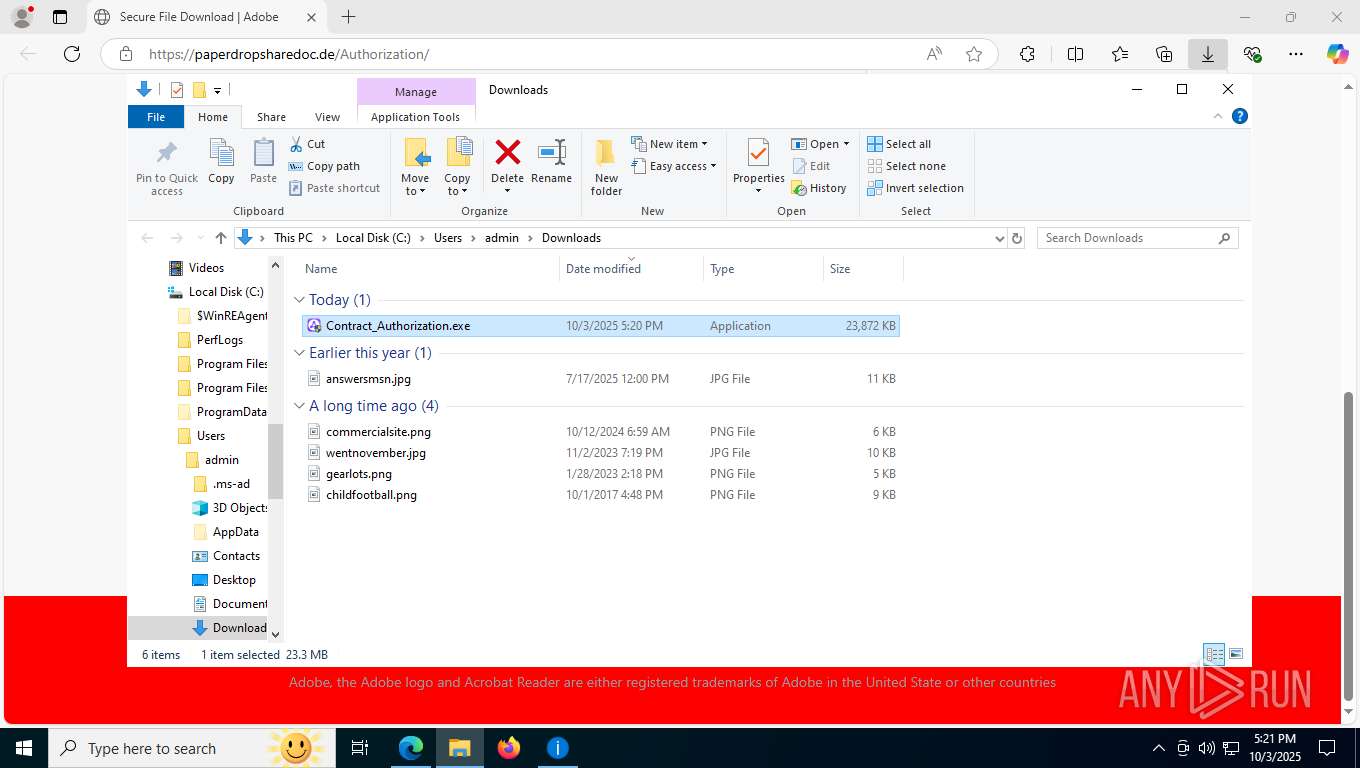Image resolution: width=1360 pixels, height=768 pixels.
Task: Go up one folder level arrow
Action: pyautogui.click(x=221, y=238)
